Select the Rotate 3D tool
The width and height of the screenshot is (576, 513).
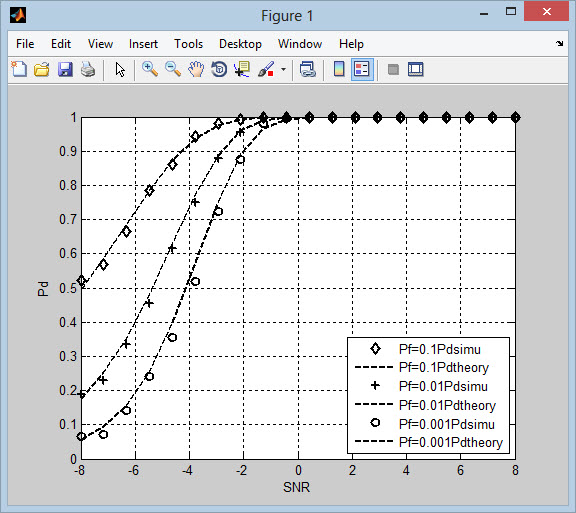coord(219,69)
